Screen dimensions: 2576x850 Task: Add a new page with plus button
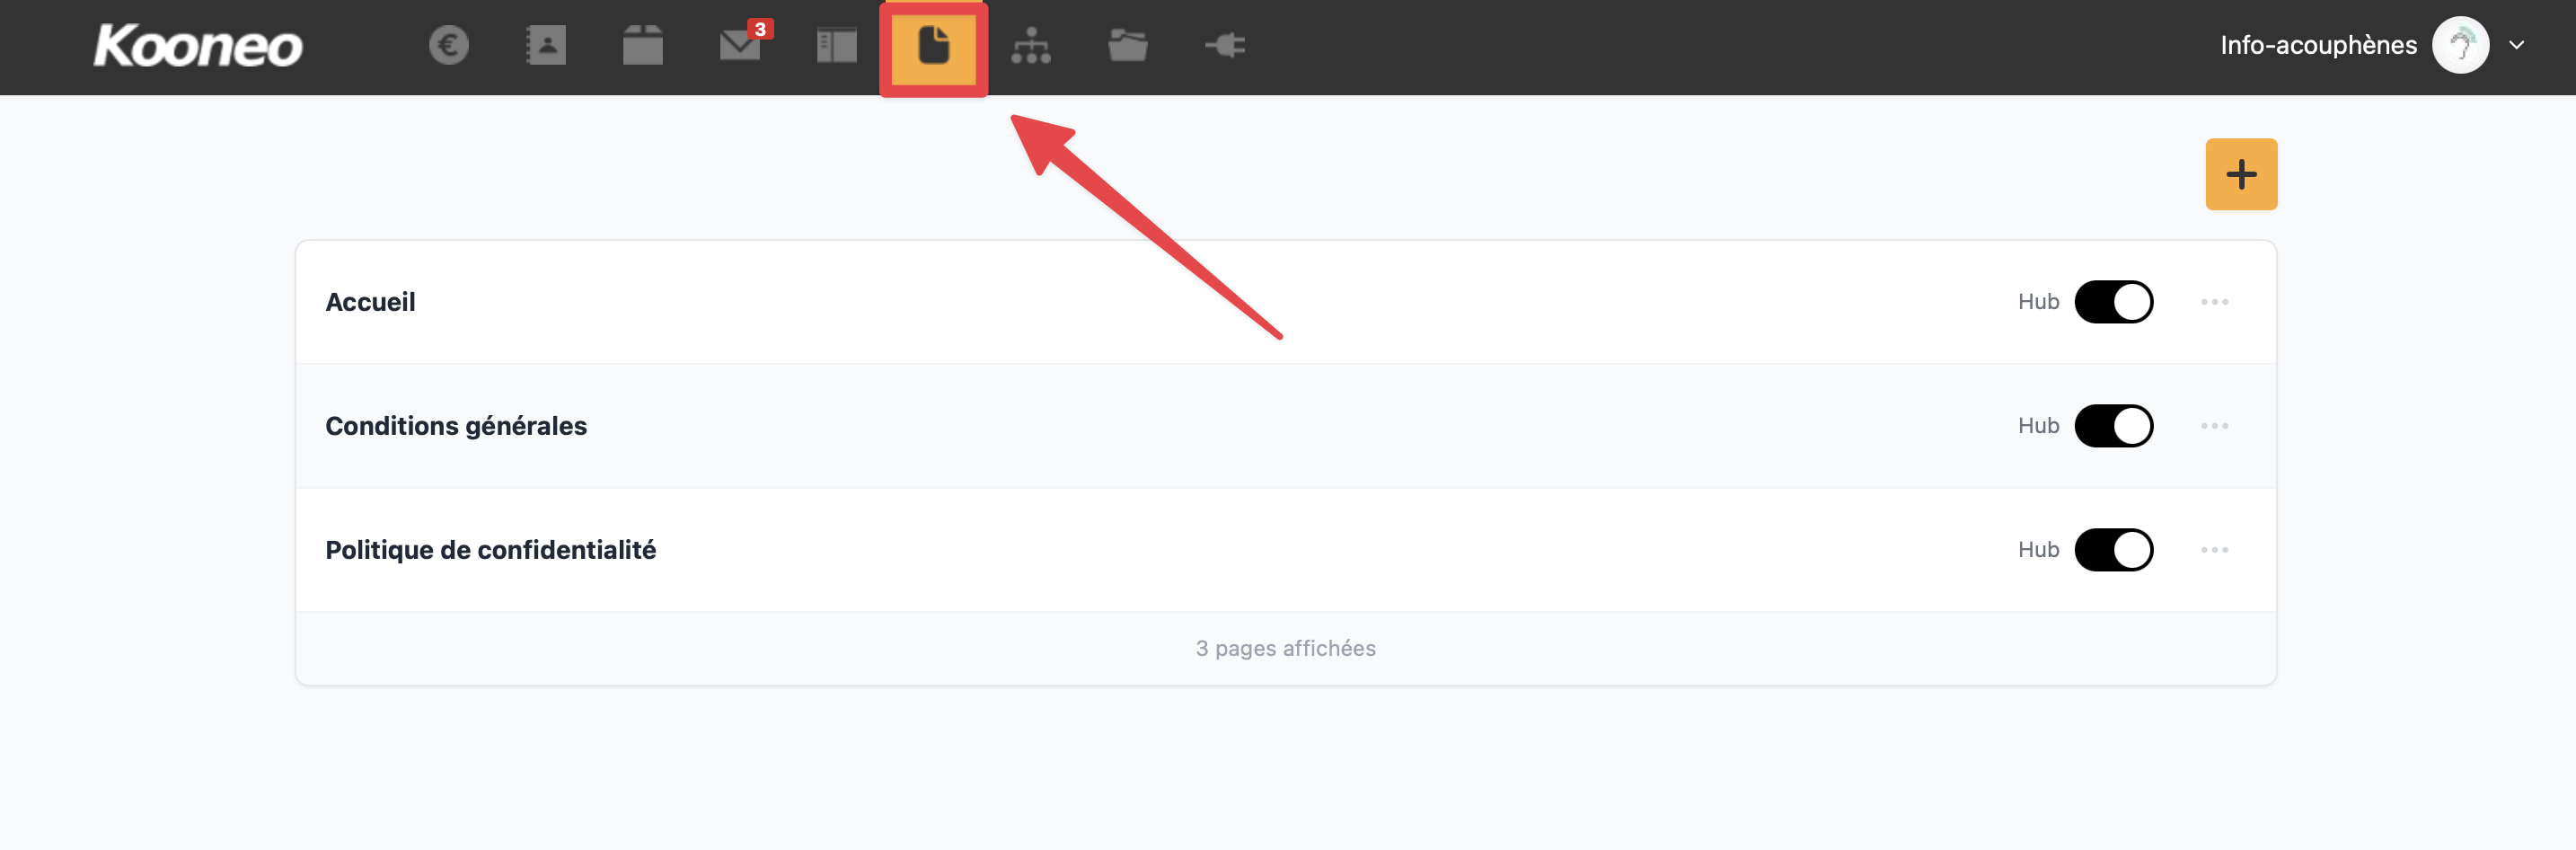pos(2242,174)
